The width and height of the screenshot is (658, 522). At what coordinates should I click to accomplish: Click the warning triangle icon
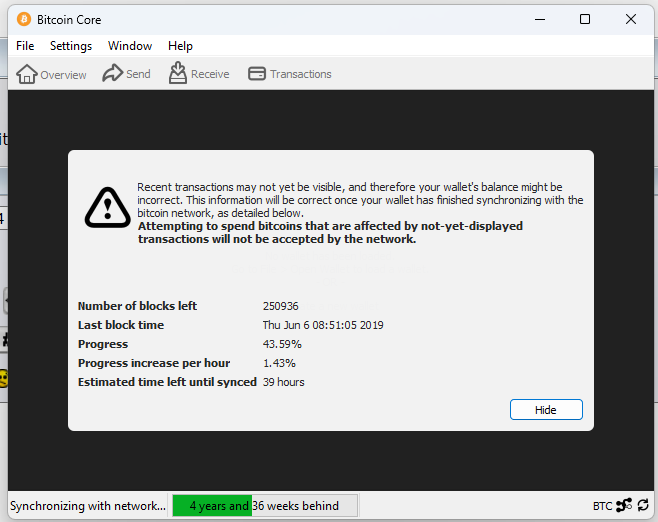click(x=108, y=208)
